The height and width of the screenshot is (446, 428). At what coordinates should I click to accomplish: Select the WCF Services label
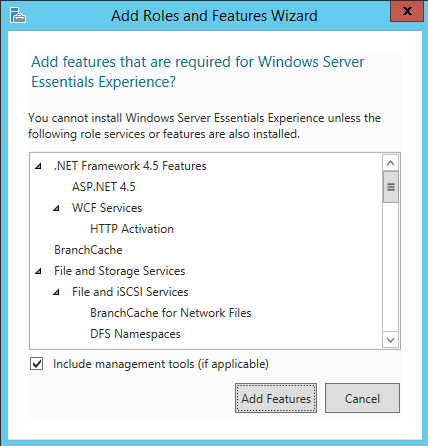pos(107,208)
